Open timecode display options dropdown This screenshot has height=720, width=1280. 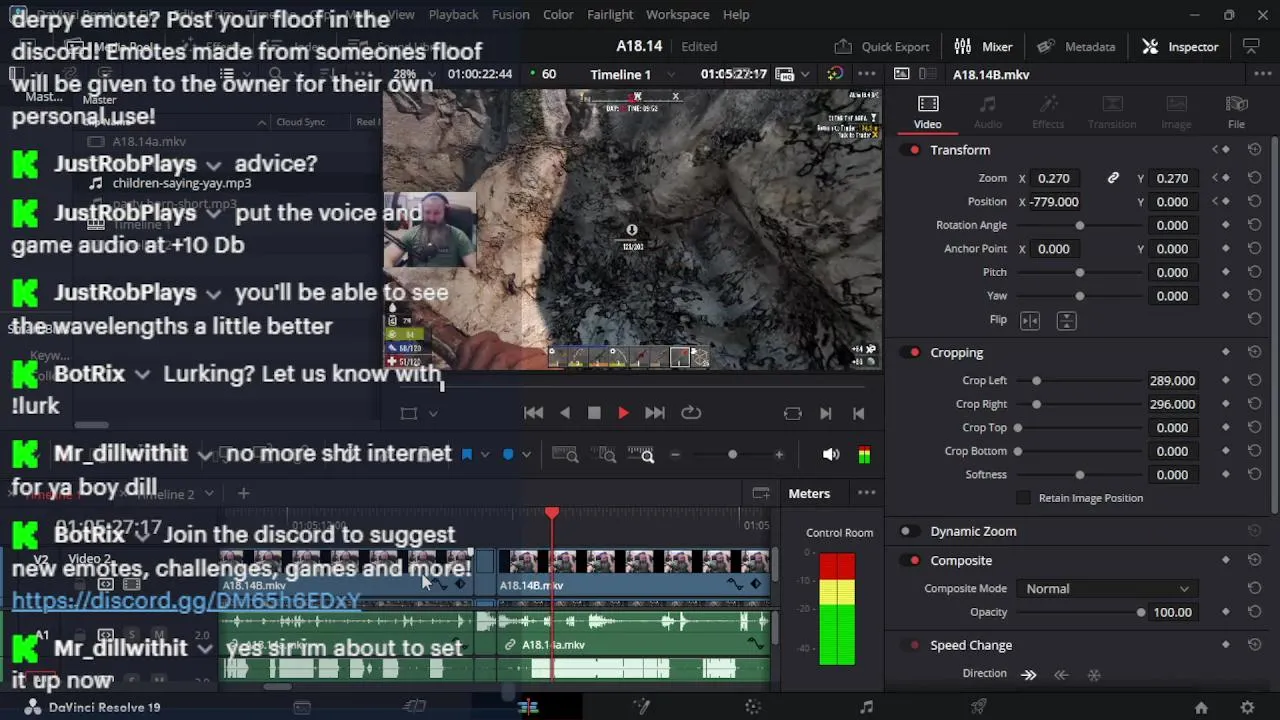(x=805, y=74)
